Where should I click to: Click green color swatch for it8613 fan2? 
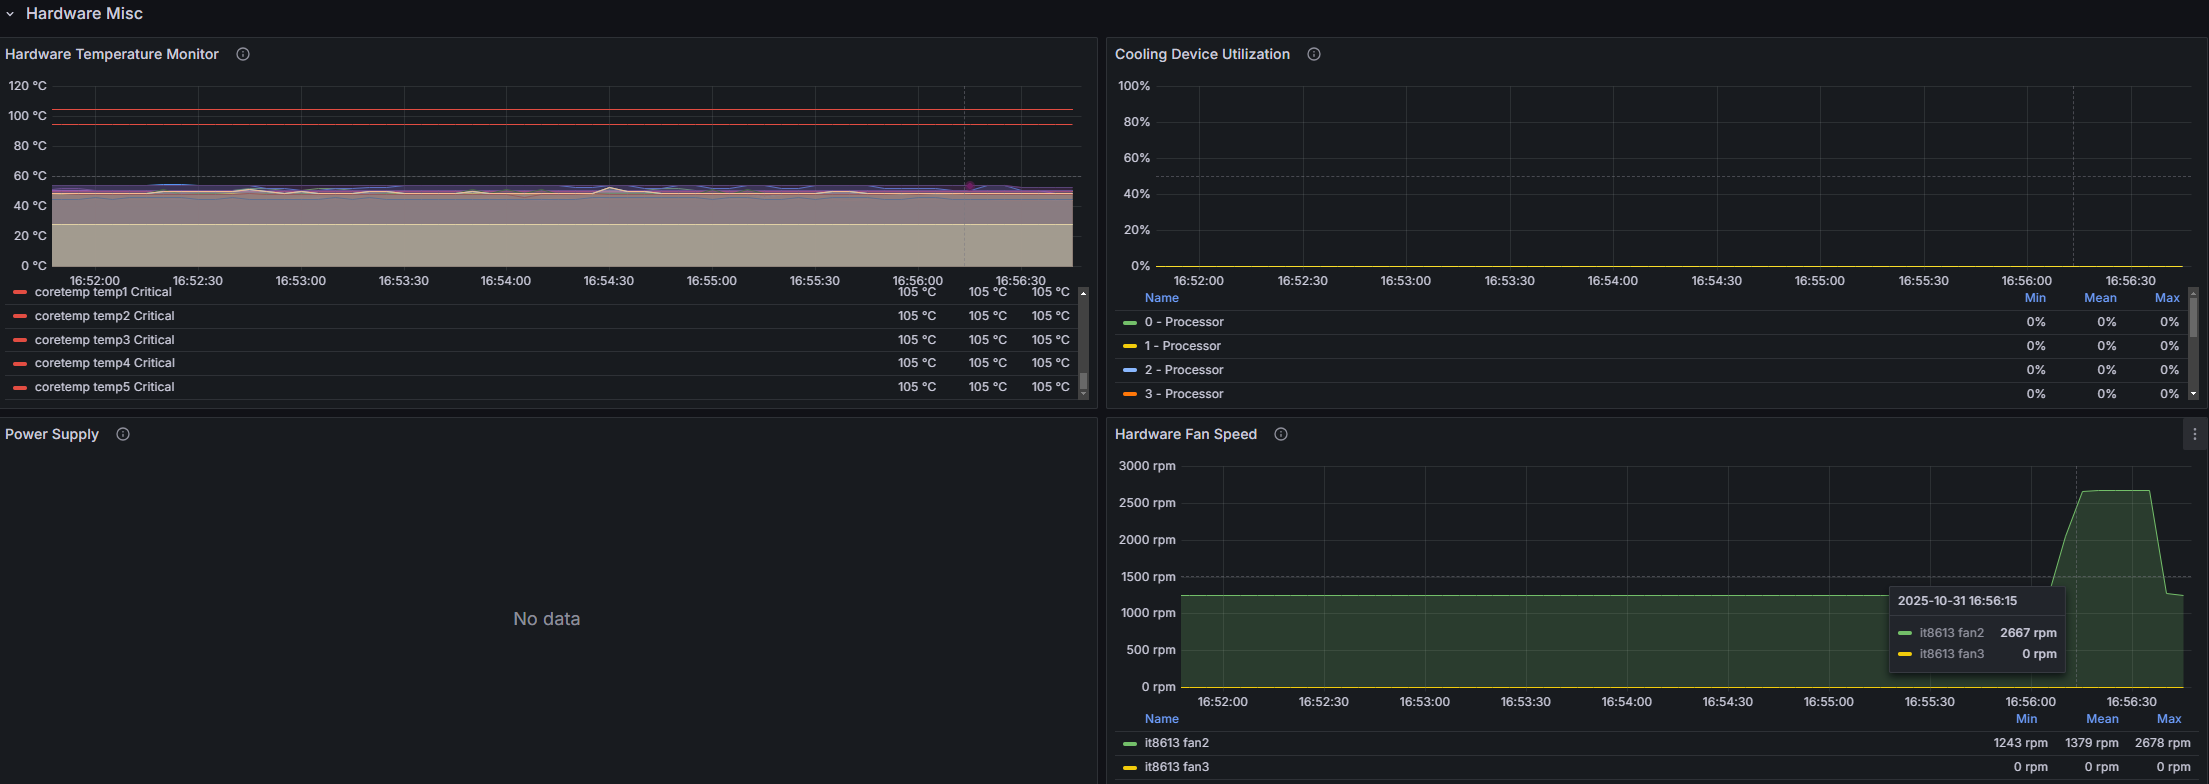1130,743
